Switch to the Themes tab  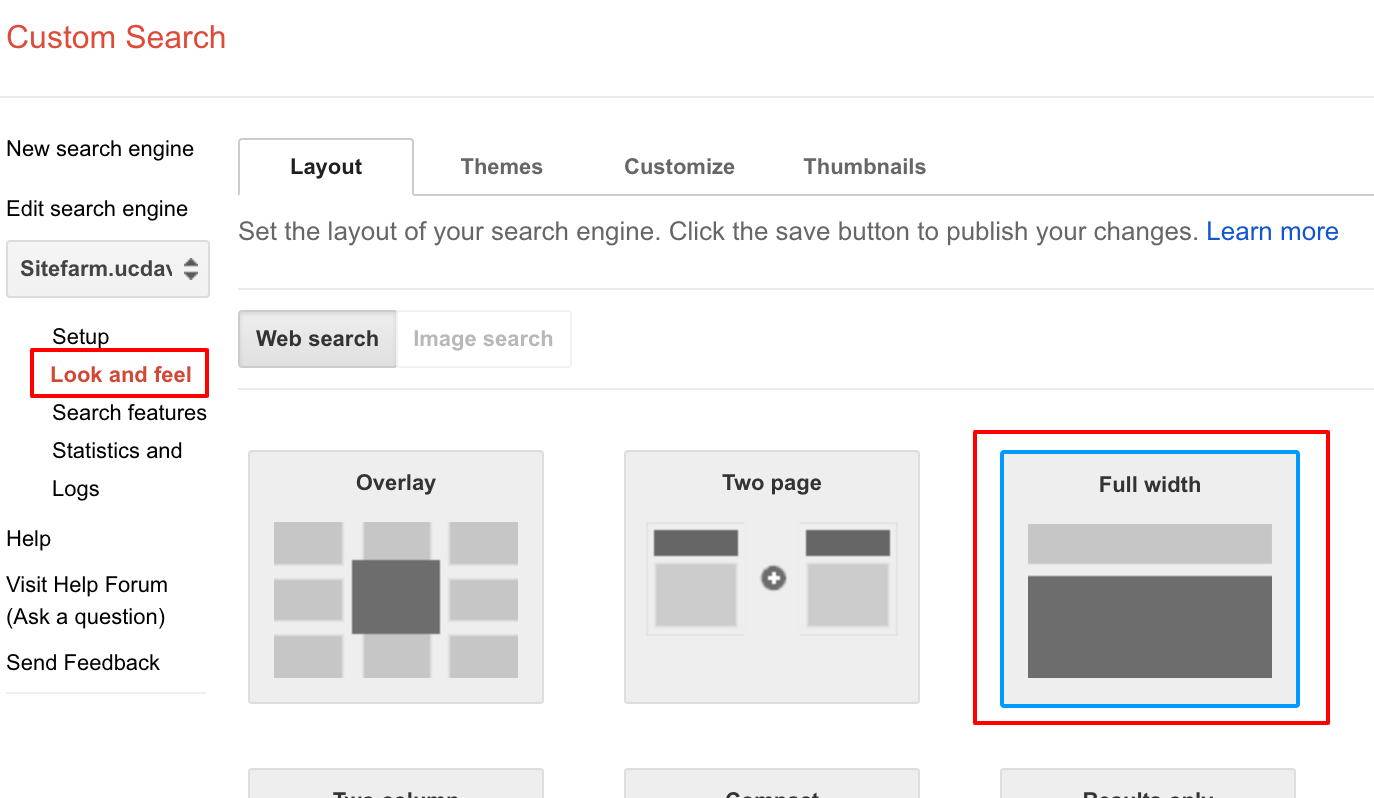(x=501, y=167)
